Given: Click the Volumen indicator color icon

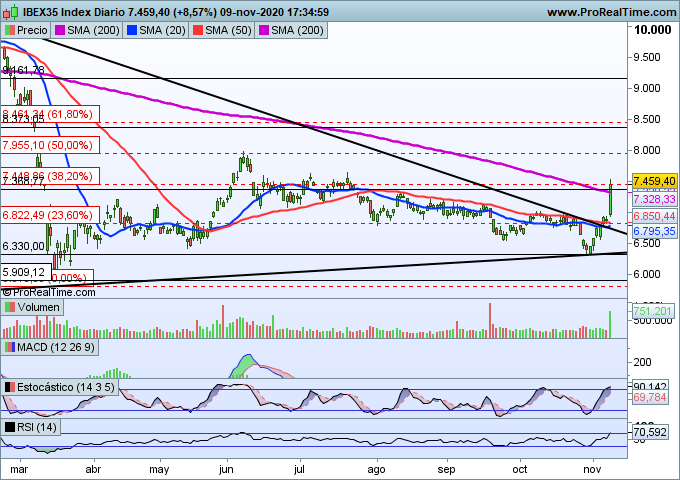Looking at the screenshot, I should tap(10, 308).
